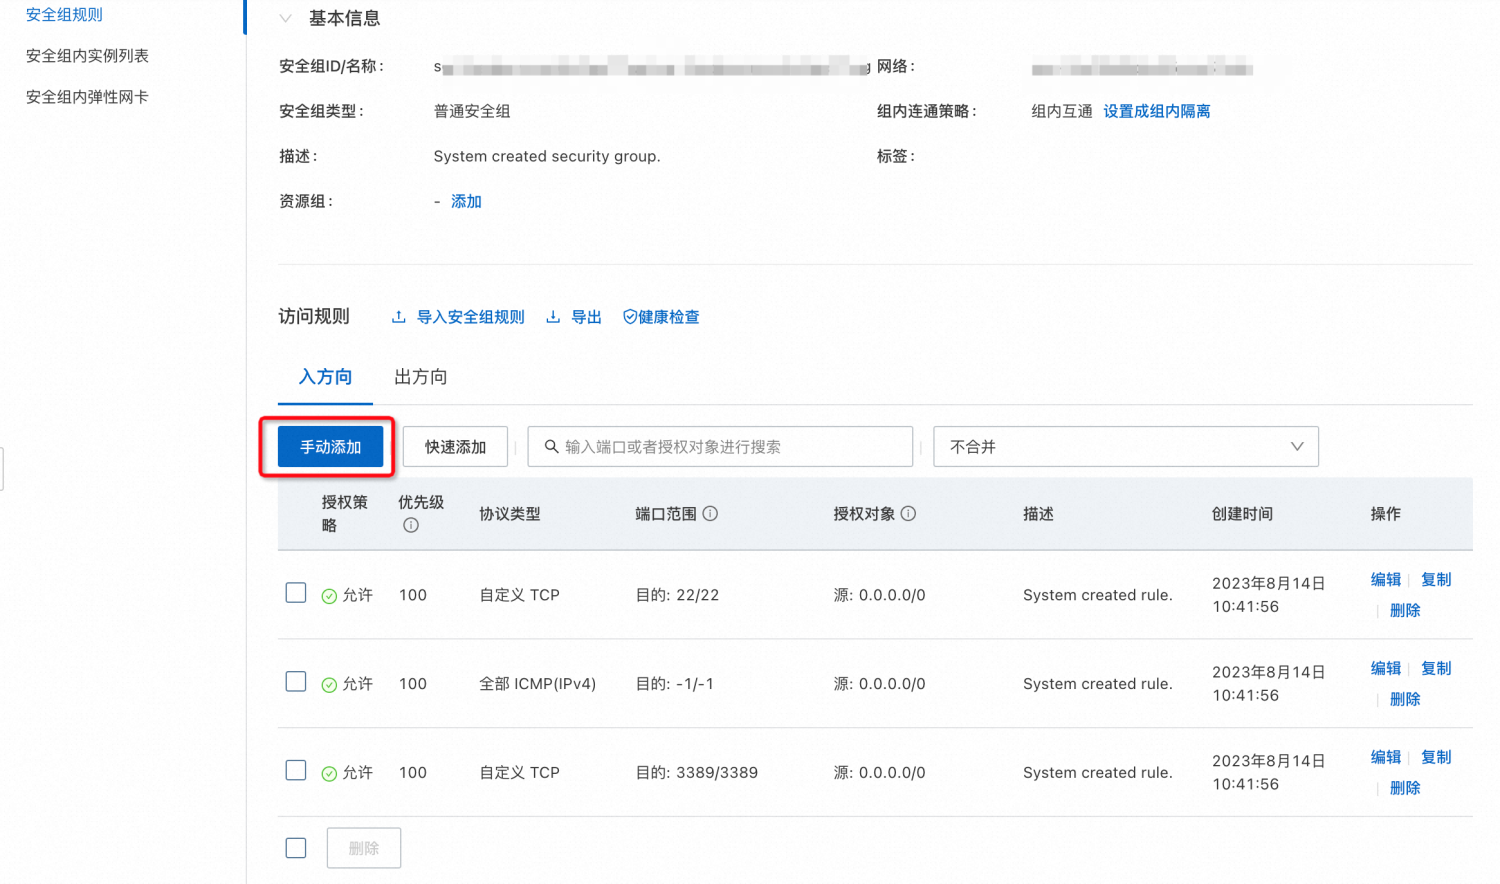Click the green 允许 status icon for port 22/22 rule
This screenshot has height=884, width=1500.
[329, 596]
